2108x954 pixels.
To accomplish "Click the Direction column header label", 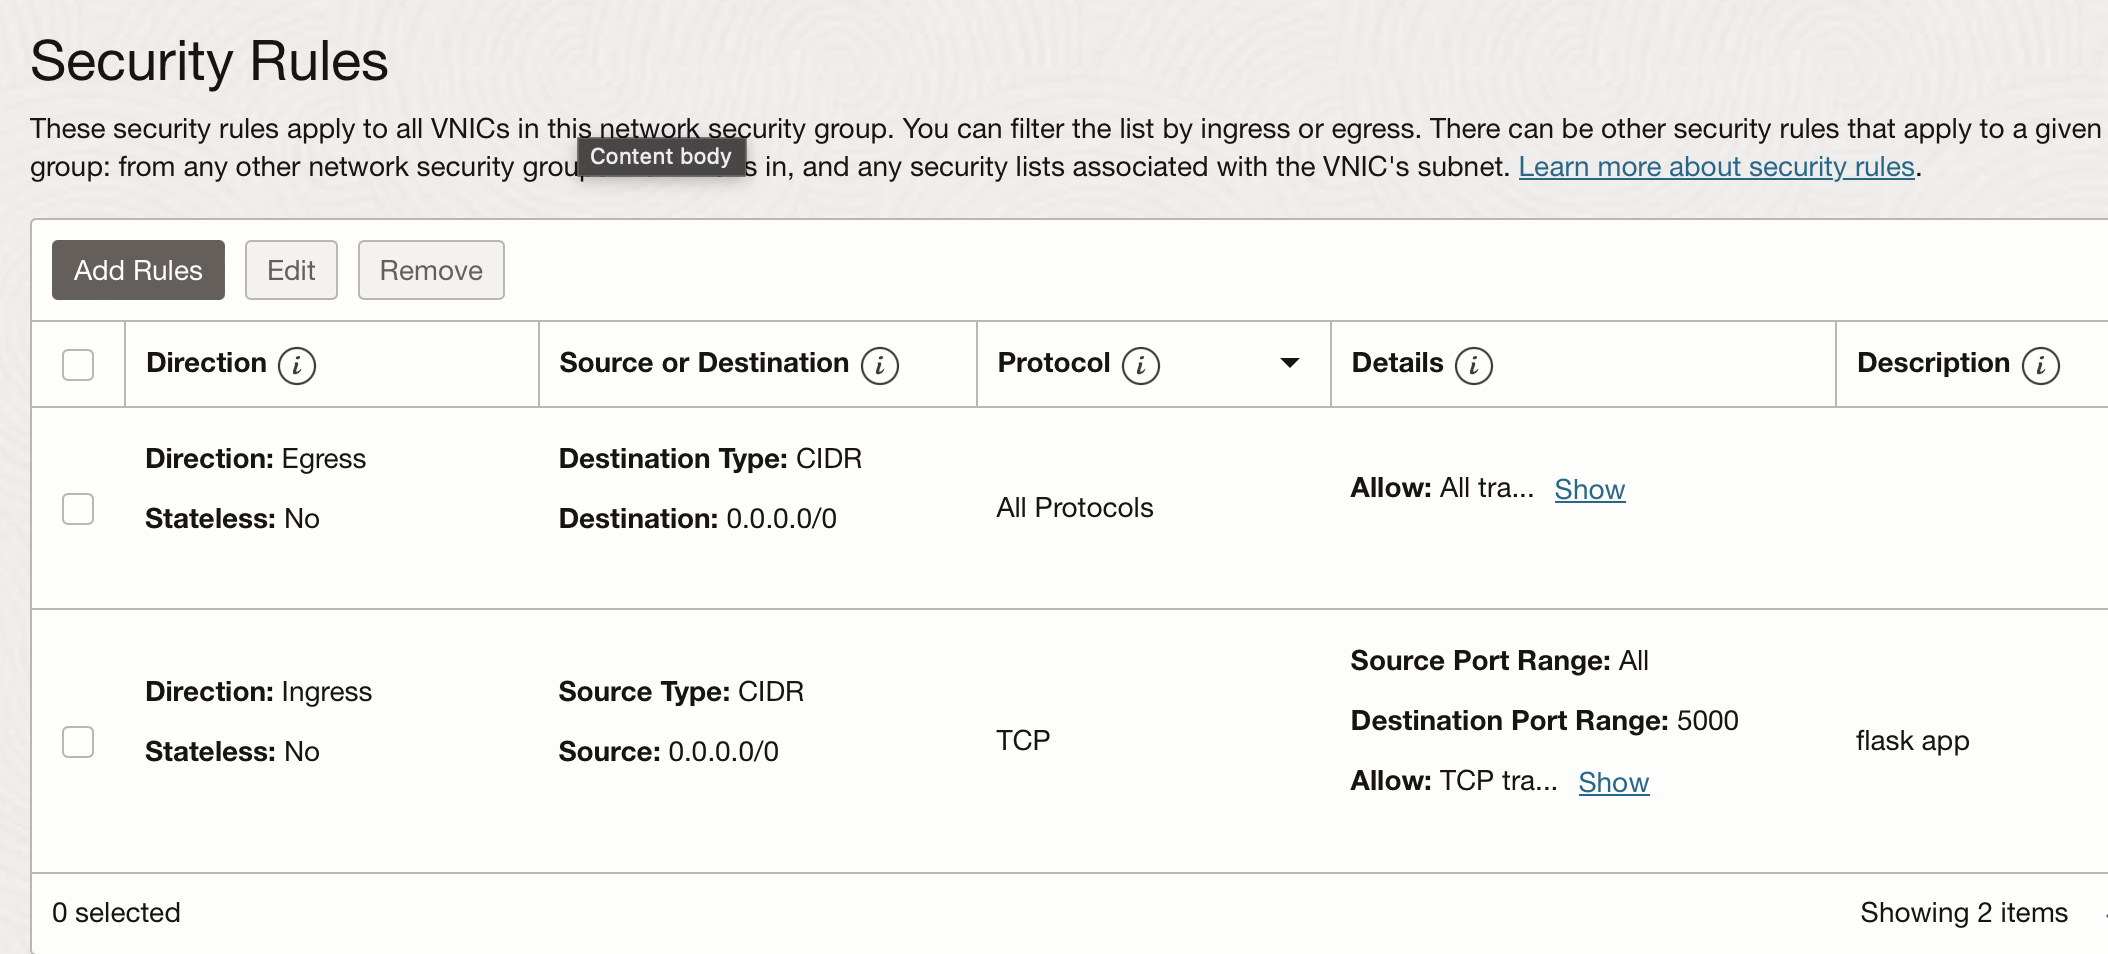I will pos(206,363).
